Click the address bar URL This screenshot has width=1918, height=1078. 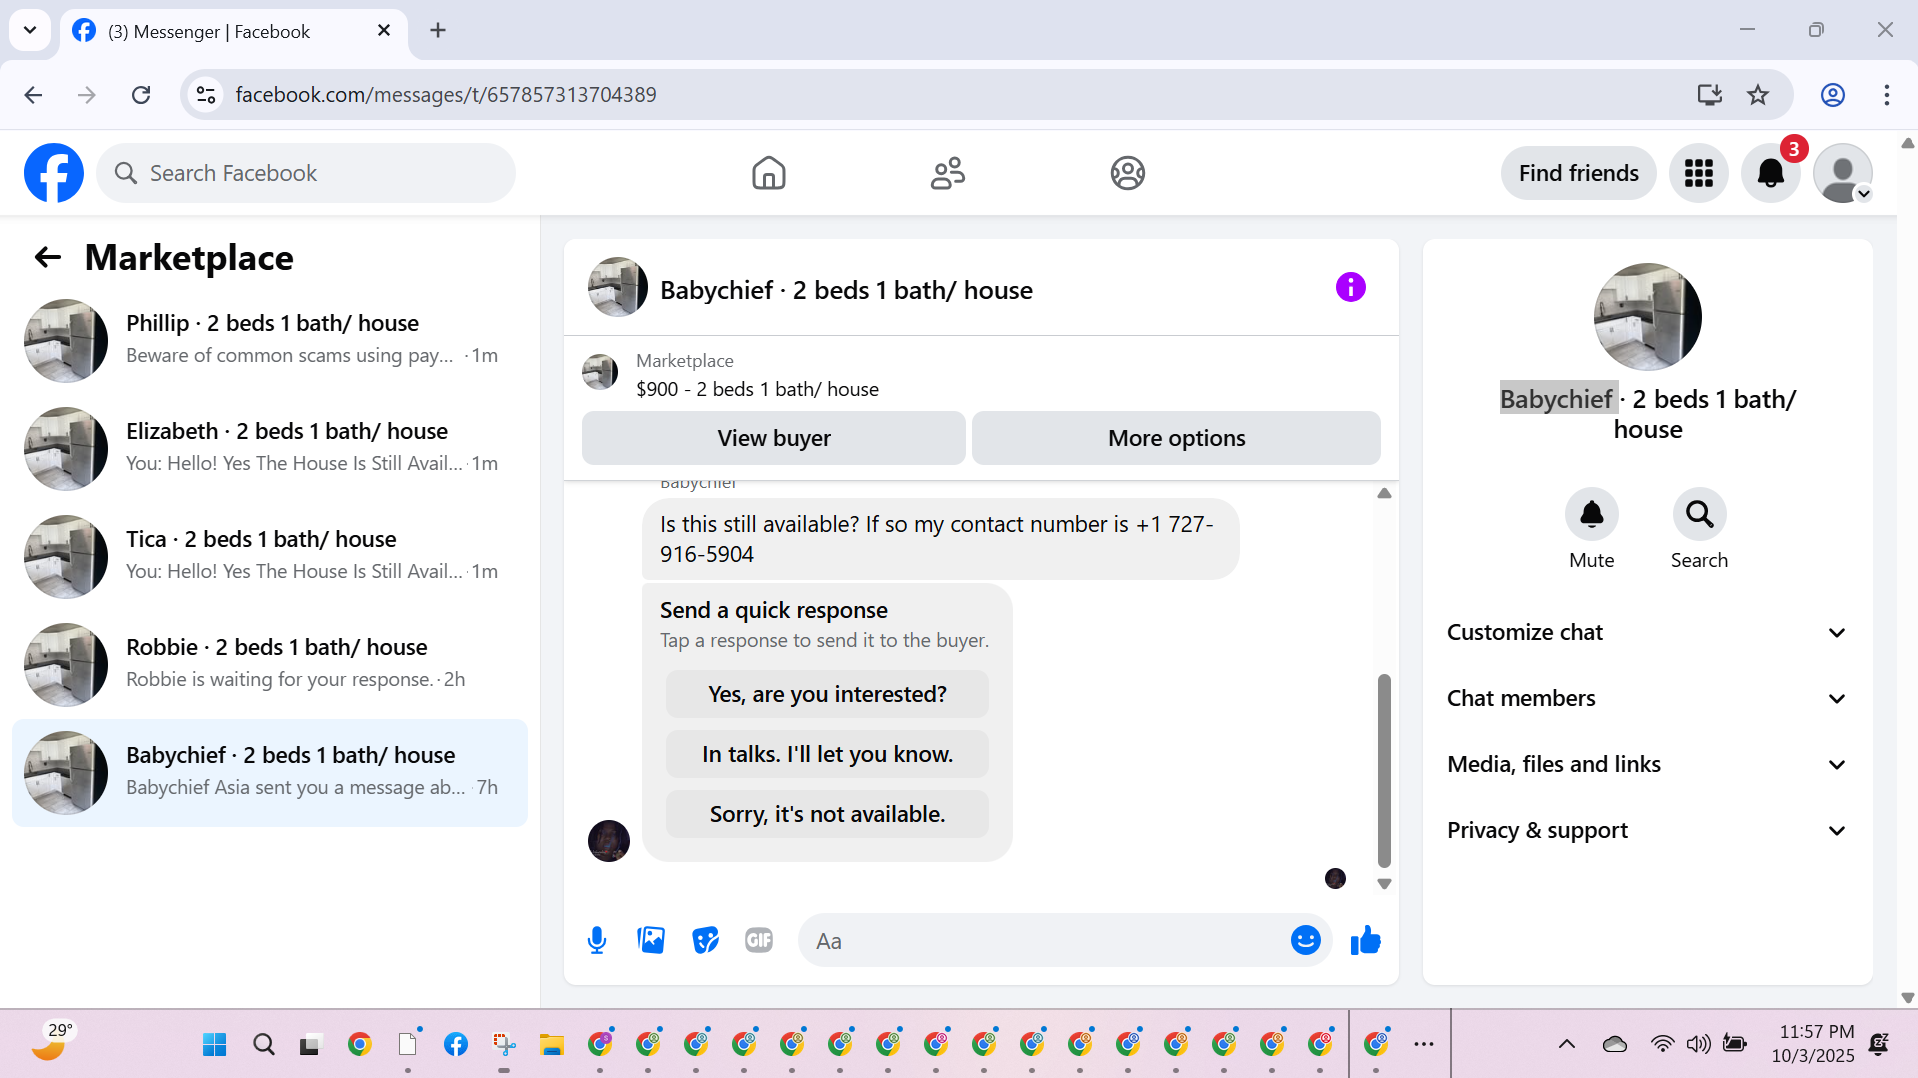[446, 95]
